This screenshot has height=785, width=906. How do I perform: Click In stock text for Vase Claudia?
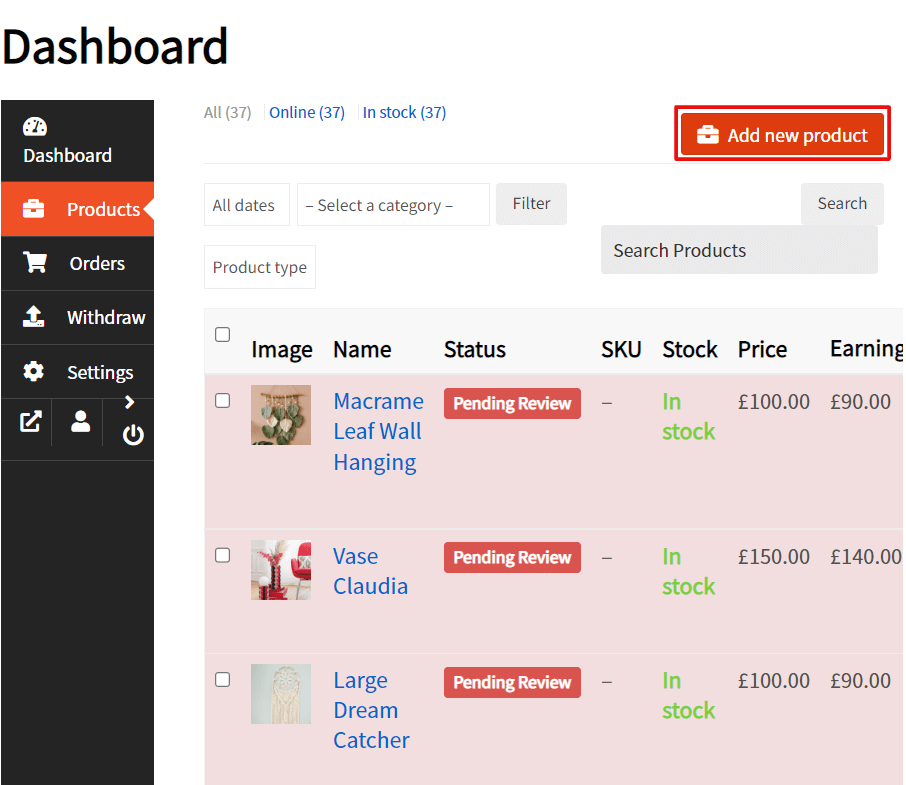[x=688, y=571]
